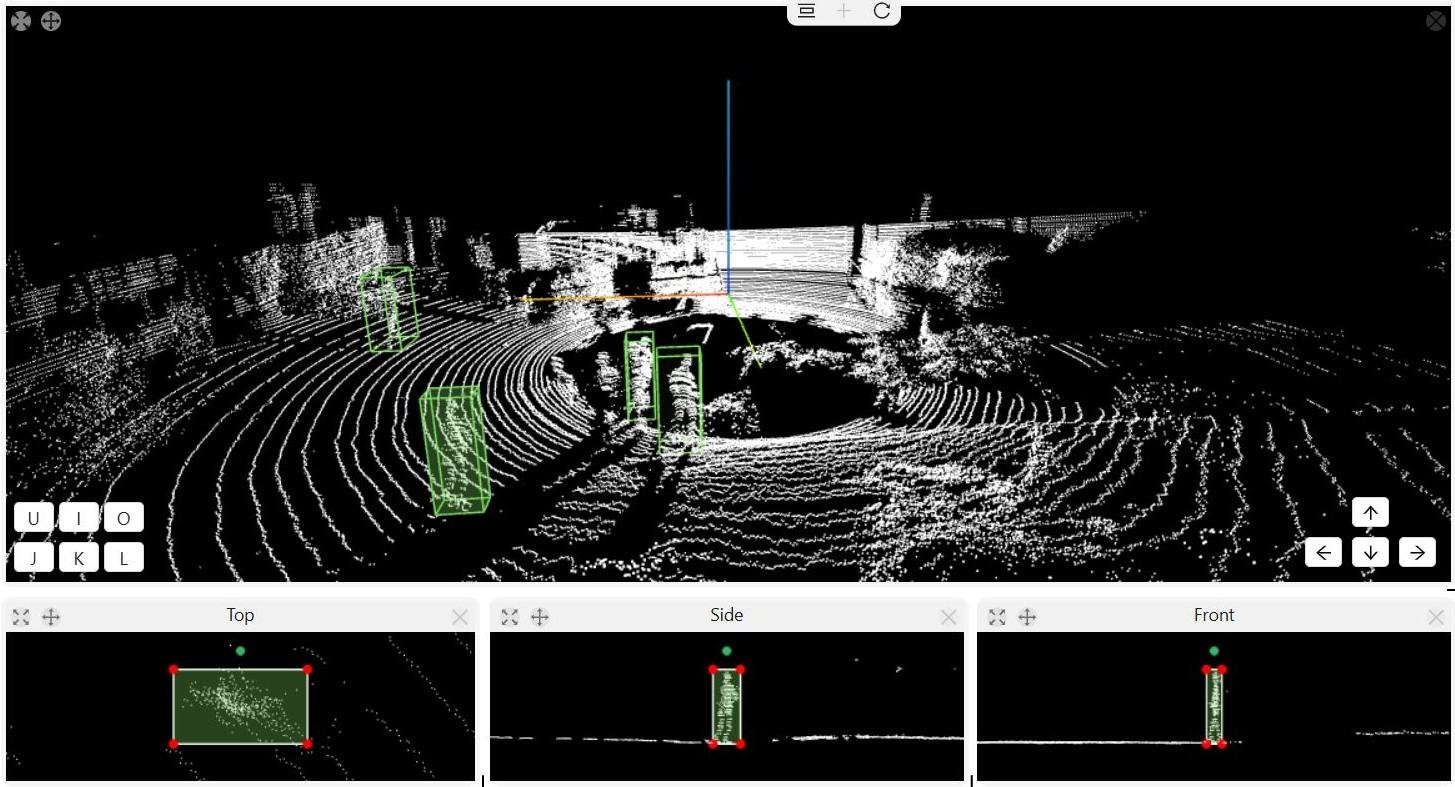This screenshot has height=787, width=1455.
Task: Click the circular reset arrow in the top toolbar
Action: click(x=881, y=11)
